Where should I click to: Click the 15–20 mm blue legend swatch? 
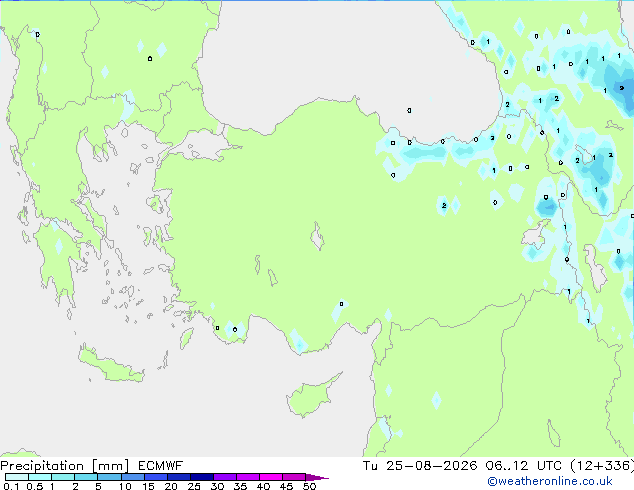[x=156, y=477]
